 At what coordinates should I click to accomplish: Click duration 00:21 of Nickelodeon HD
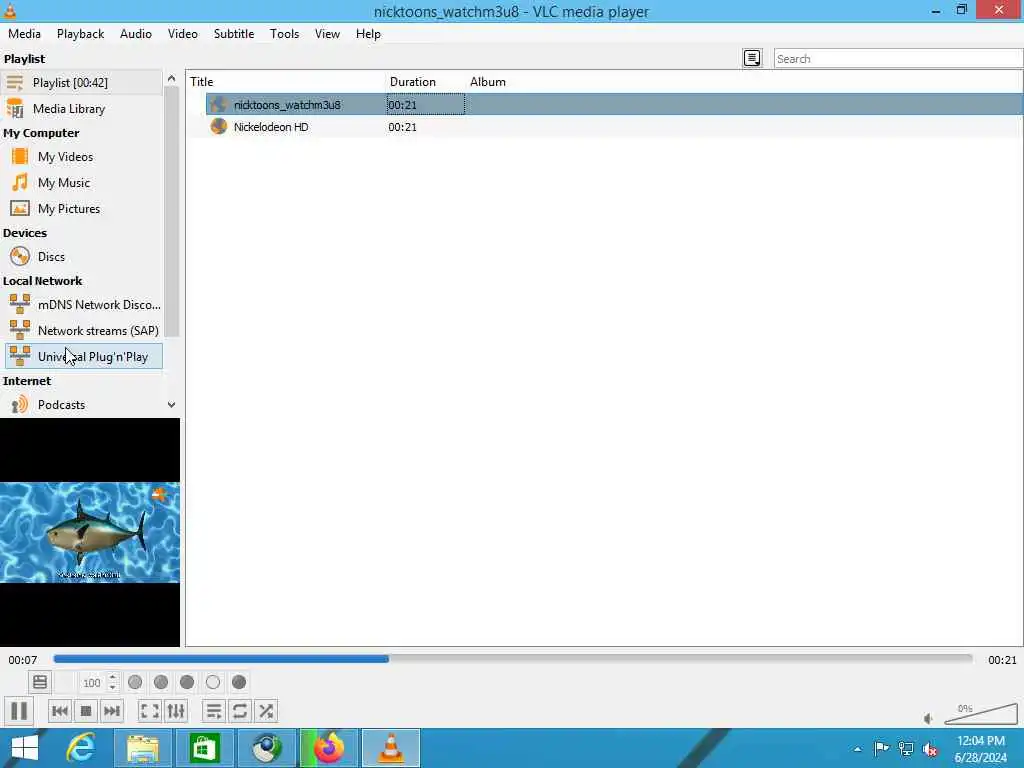coord(402,127)
